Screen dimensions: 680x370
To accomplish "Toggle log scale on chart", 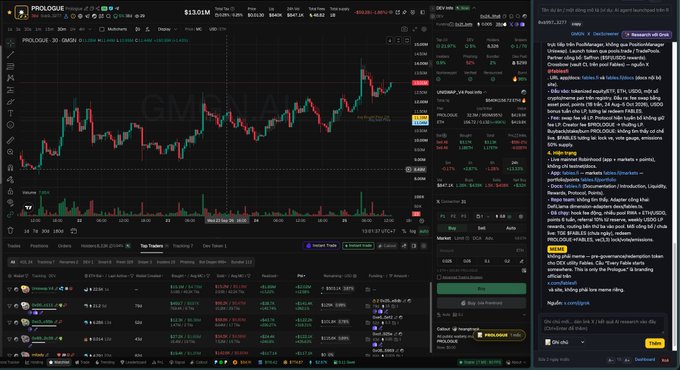I will pyautogui.click(x=412, y=231).
